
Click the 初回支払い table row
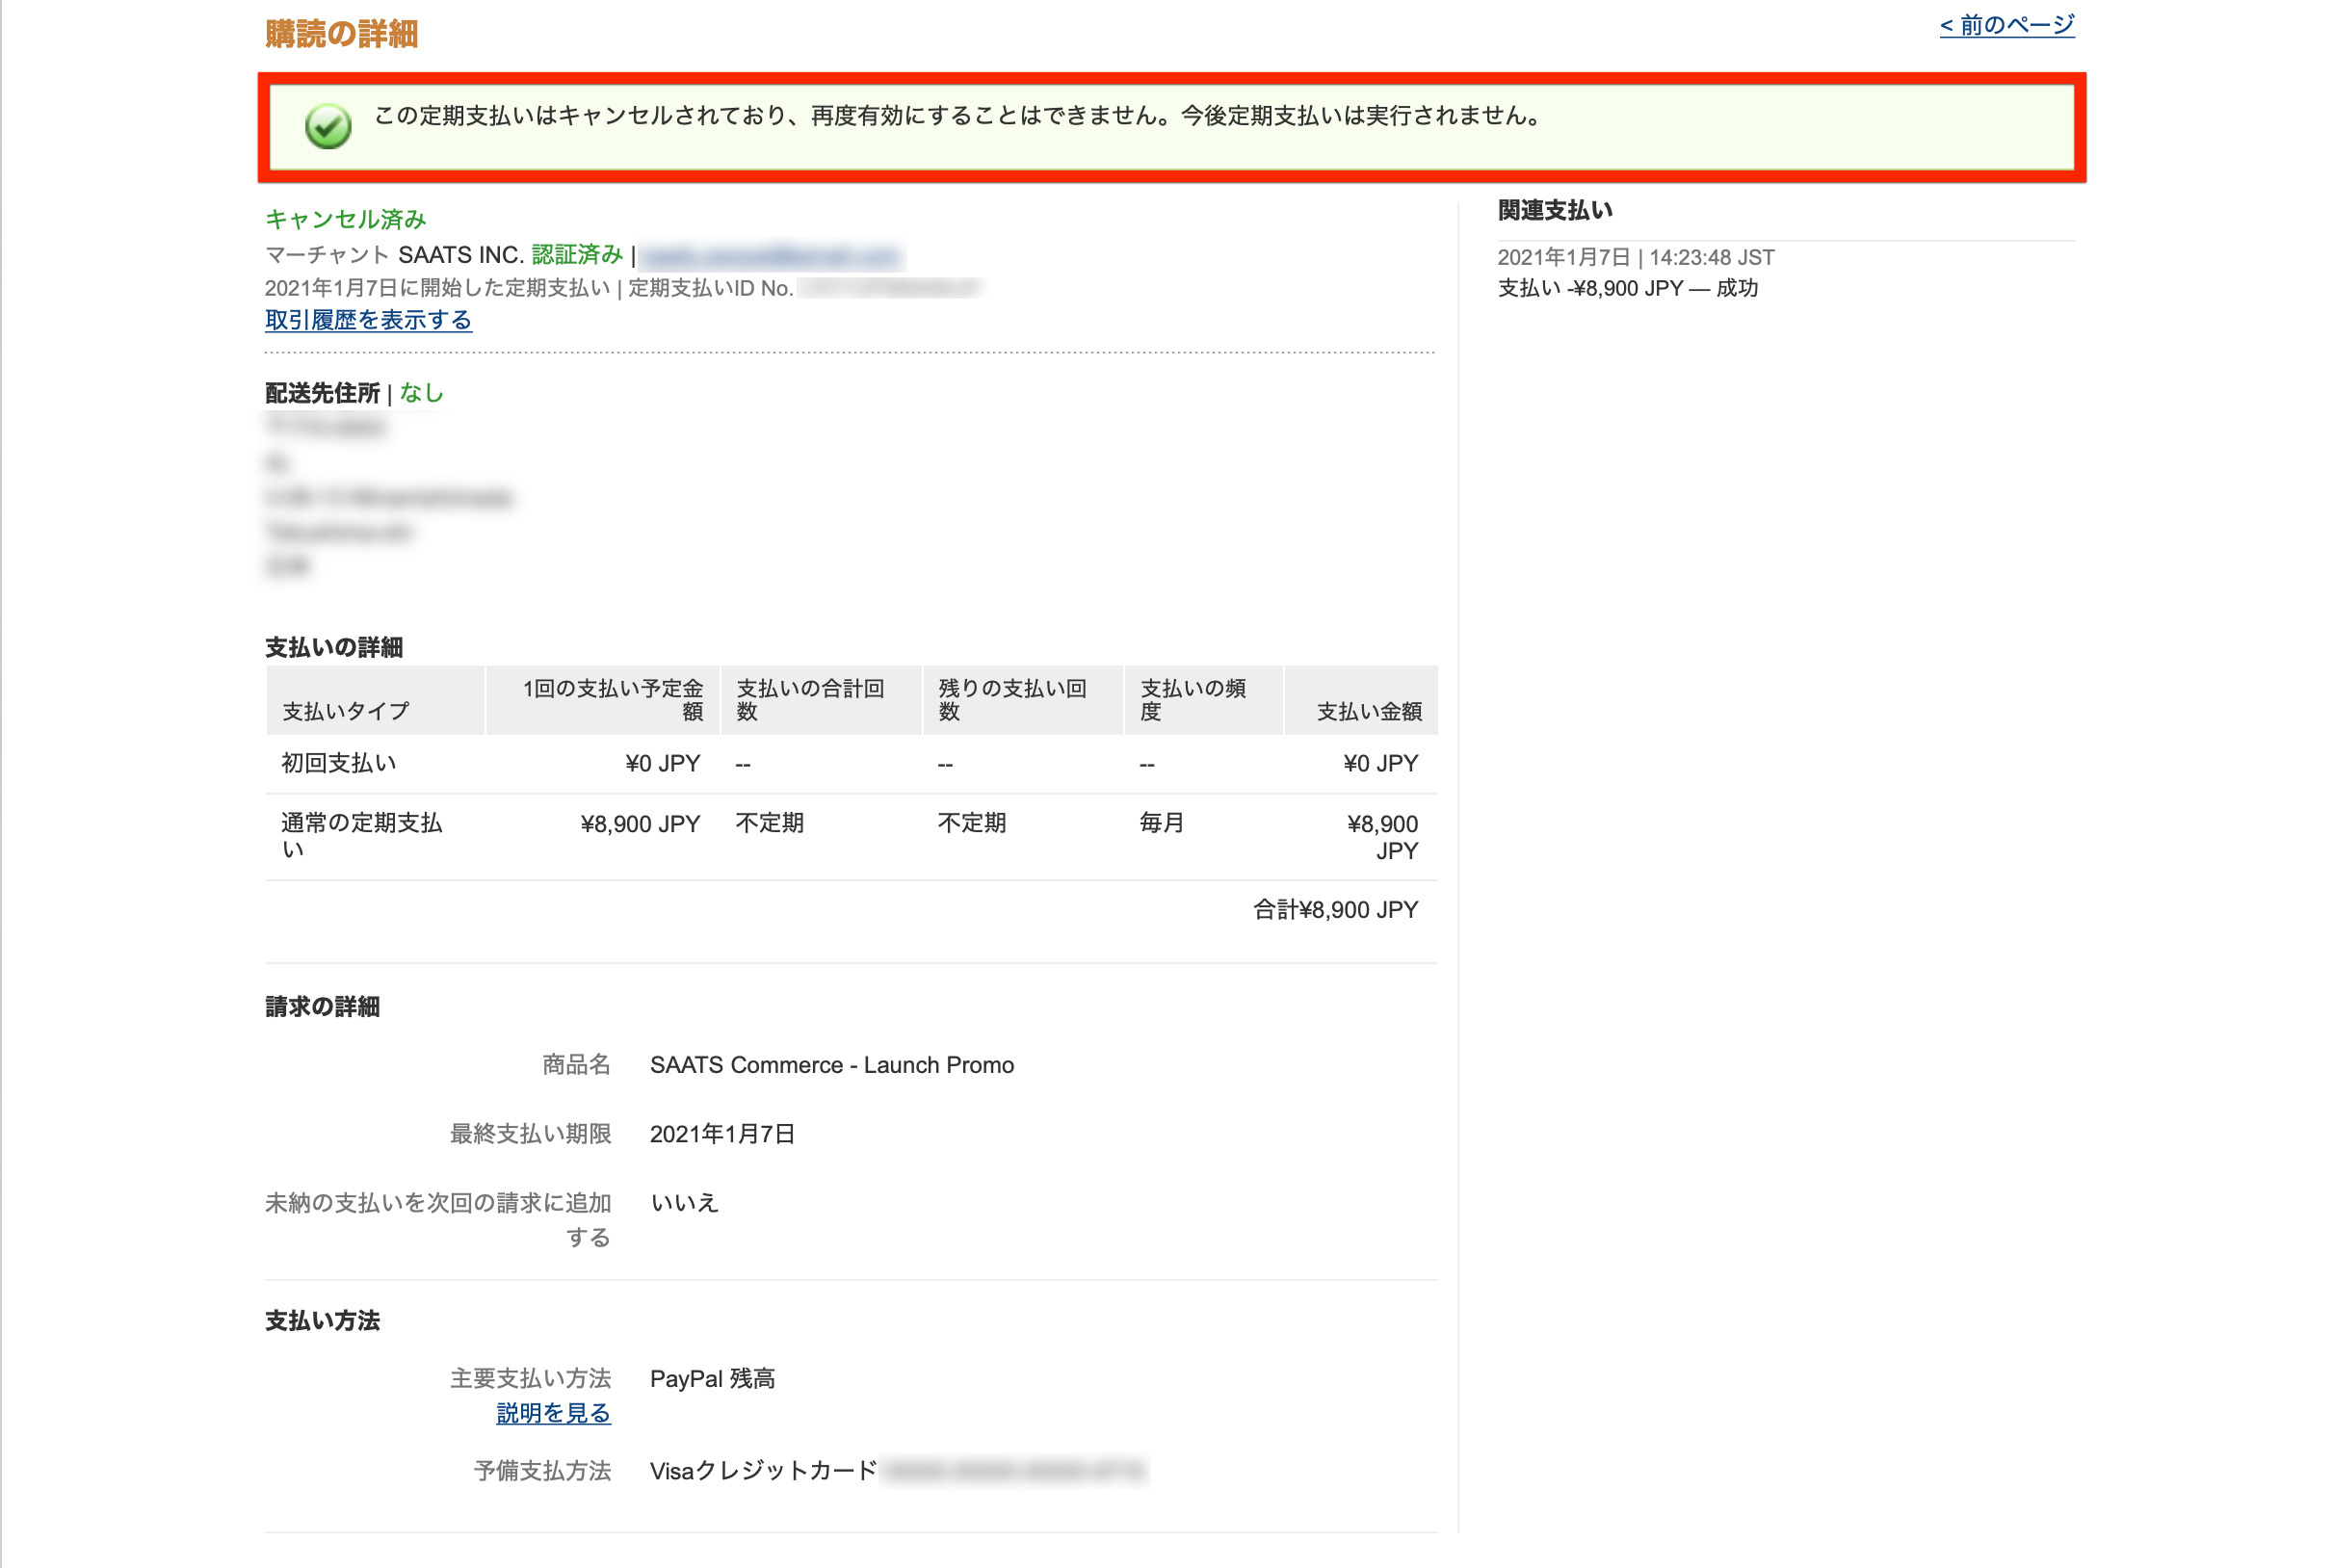tap(339, 764)
